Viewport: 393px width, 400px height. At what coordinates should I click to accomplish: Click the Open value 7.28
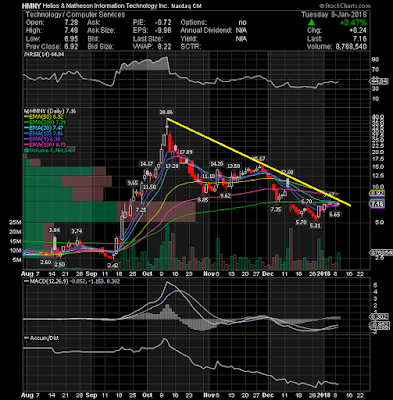[x=72, y=22]
